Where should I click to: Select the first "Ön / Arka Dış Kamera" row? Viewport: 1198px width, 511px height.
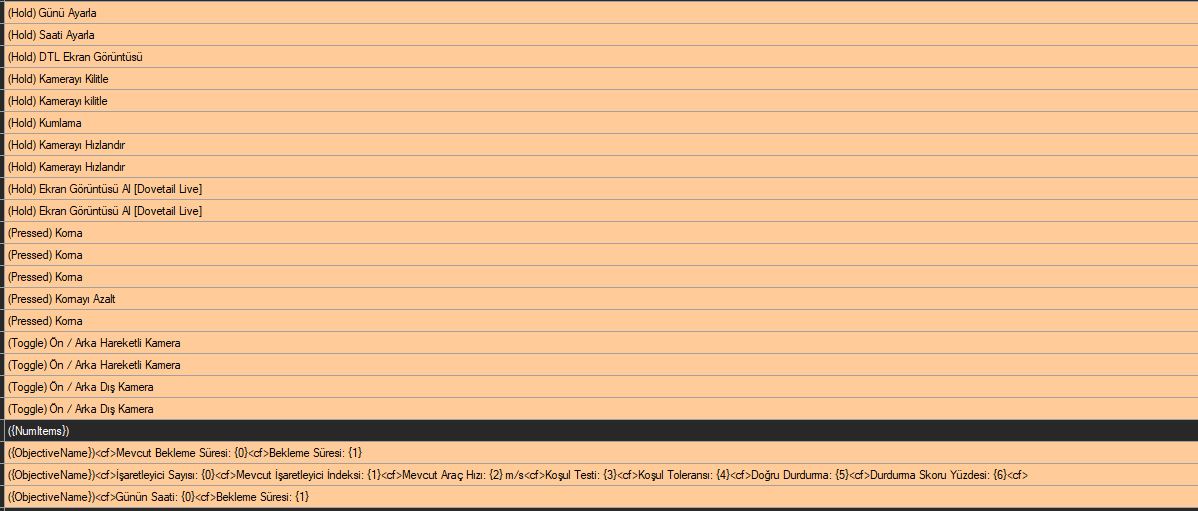pyautogui.click(x=81, y=387)
